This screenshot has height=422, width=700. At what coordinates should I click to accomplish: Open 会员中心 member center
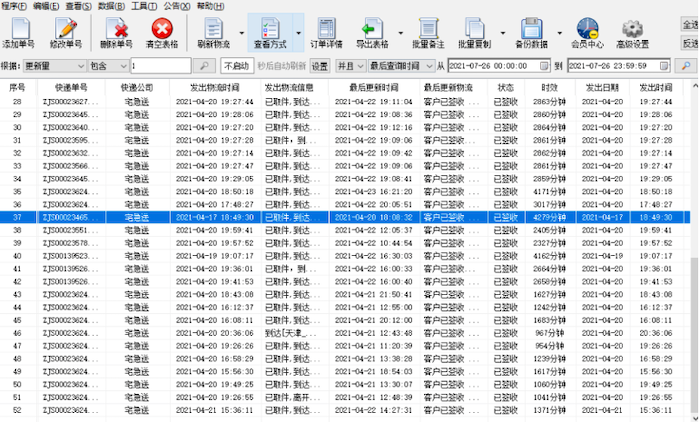(x=588, y=32)
